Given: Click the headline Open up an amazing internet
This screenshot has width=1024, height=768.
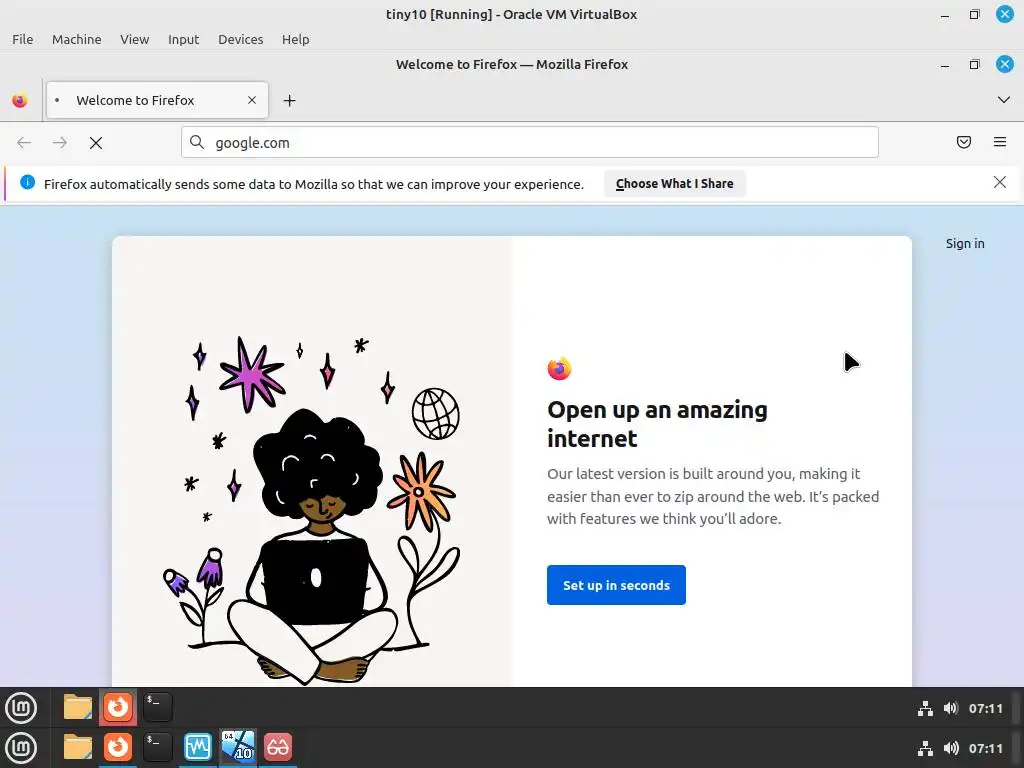Looking at the screenshot, I should coord(657,424).
